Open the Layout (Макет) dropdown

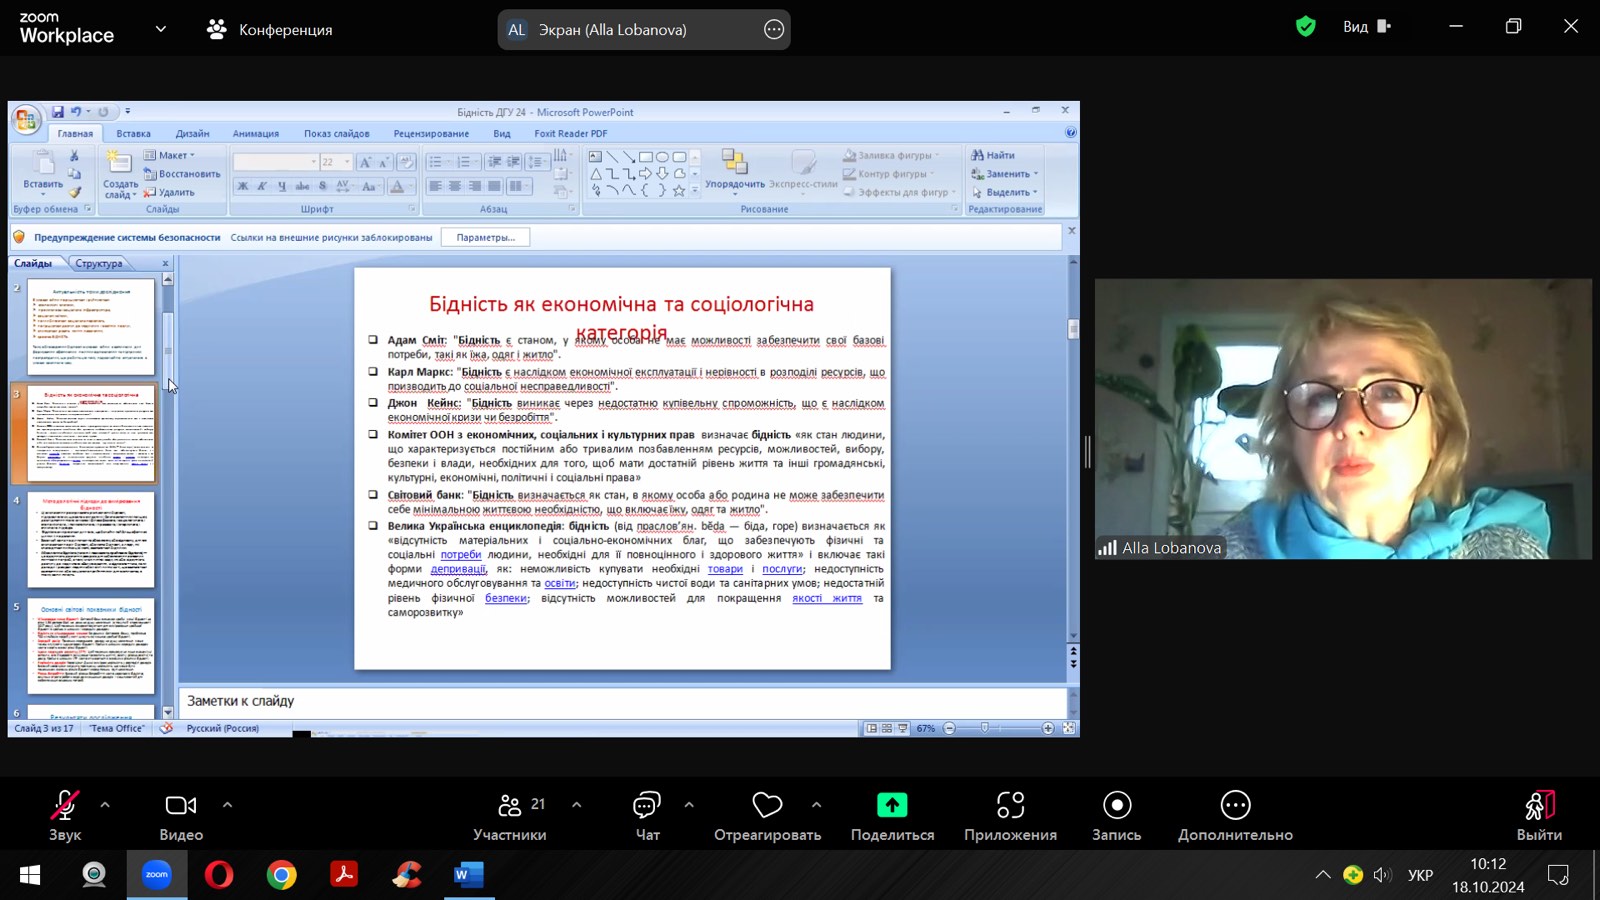[170, 155]
